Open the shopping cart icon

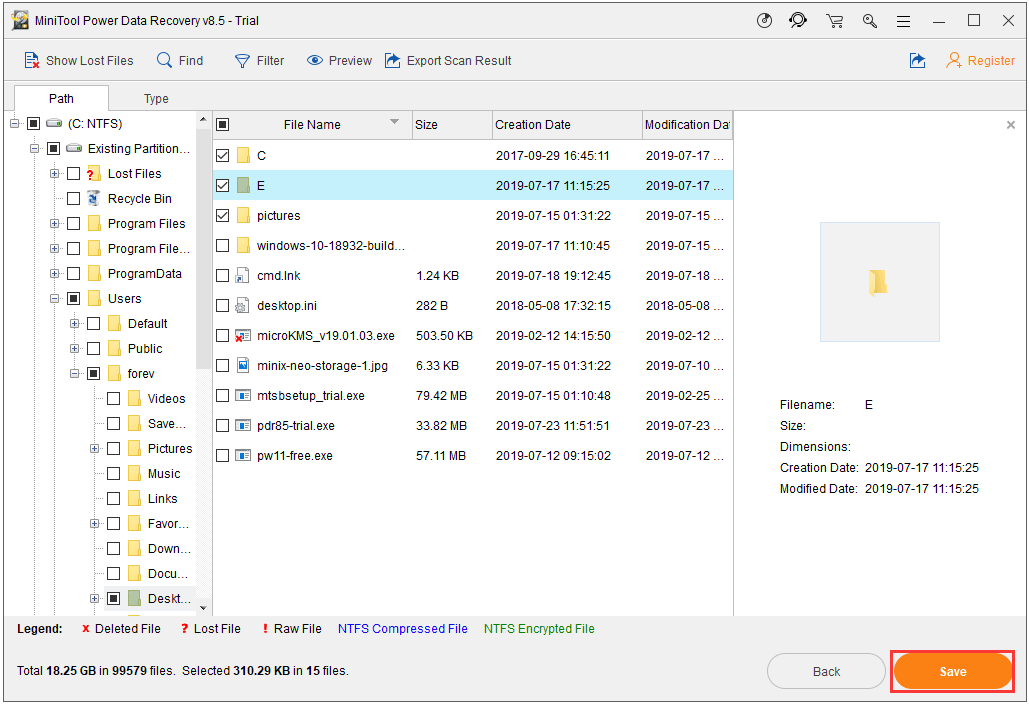835,21
